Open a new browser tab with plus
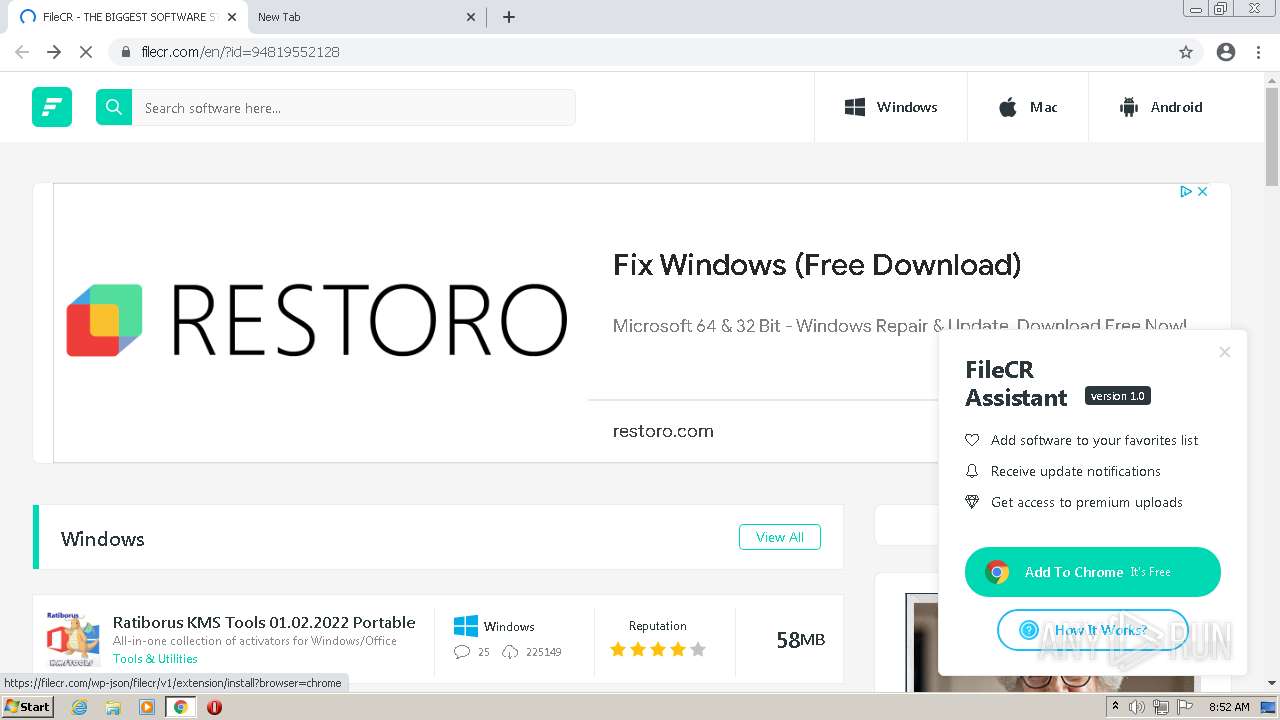This screenshot has width=1280, height=720. coord(509,17)
